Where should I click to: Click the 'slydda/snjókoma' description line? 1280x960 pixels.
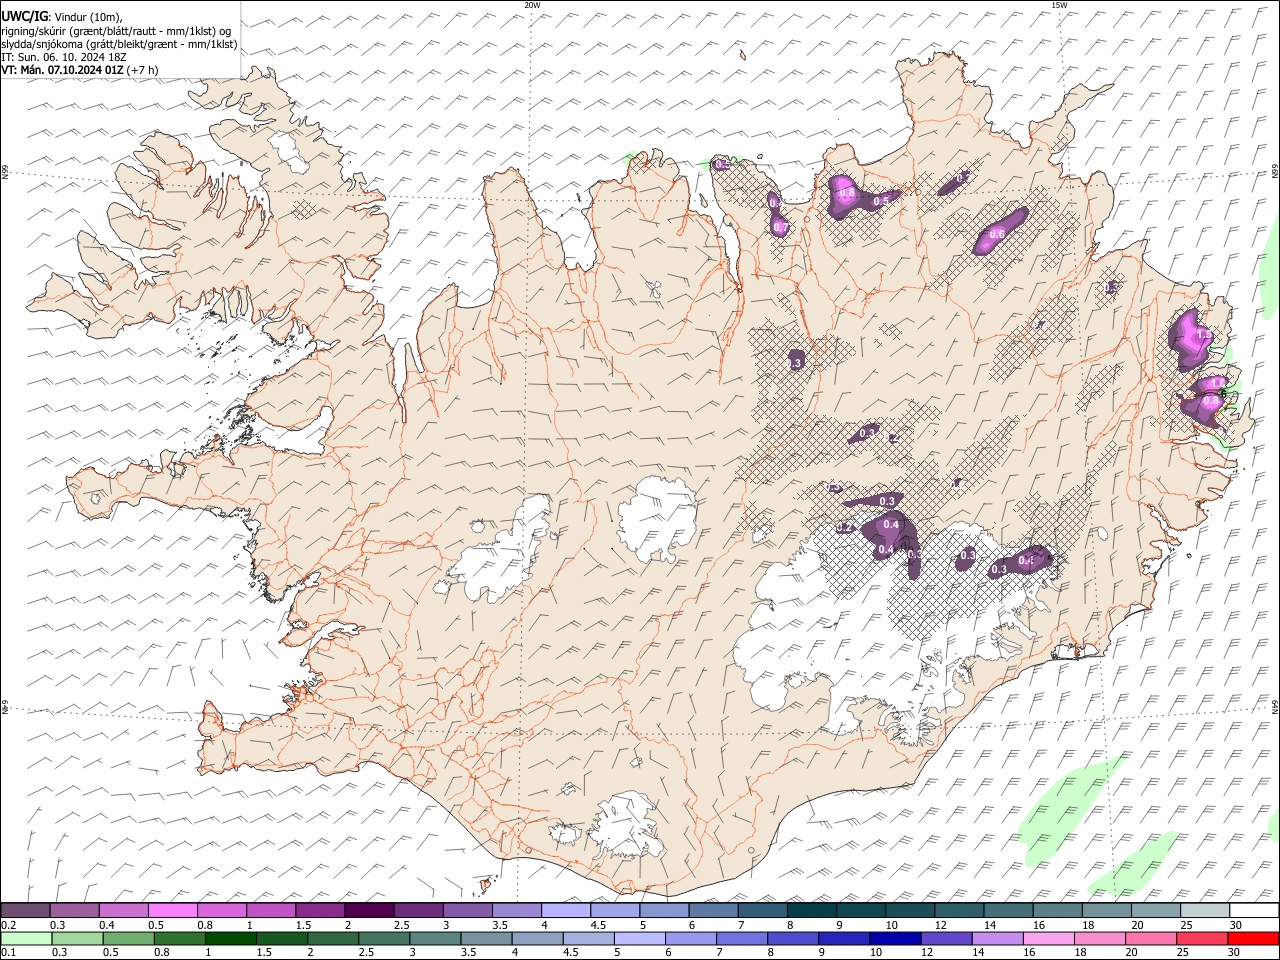pyautogui.click(x=119, y=44)
